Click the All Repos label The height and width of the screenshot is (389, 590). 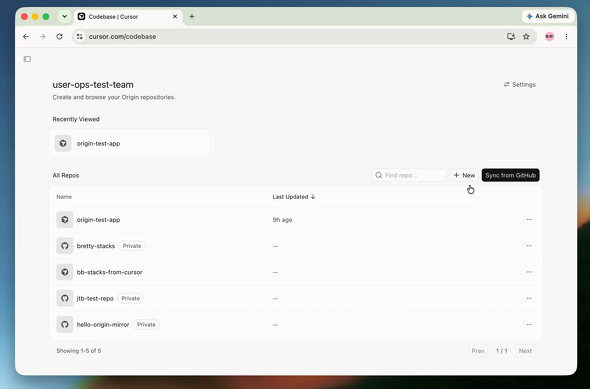66,175
